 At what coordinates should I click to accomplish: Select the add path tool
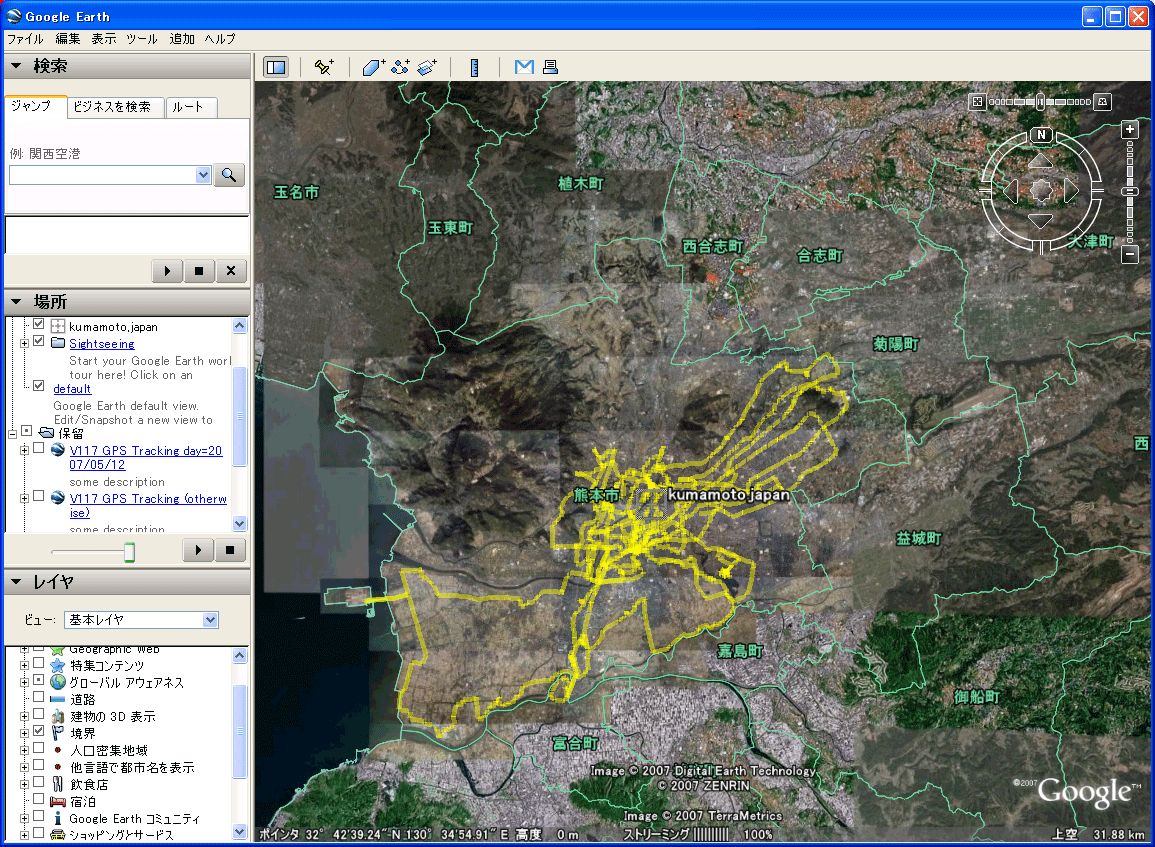point(400,67)
